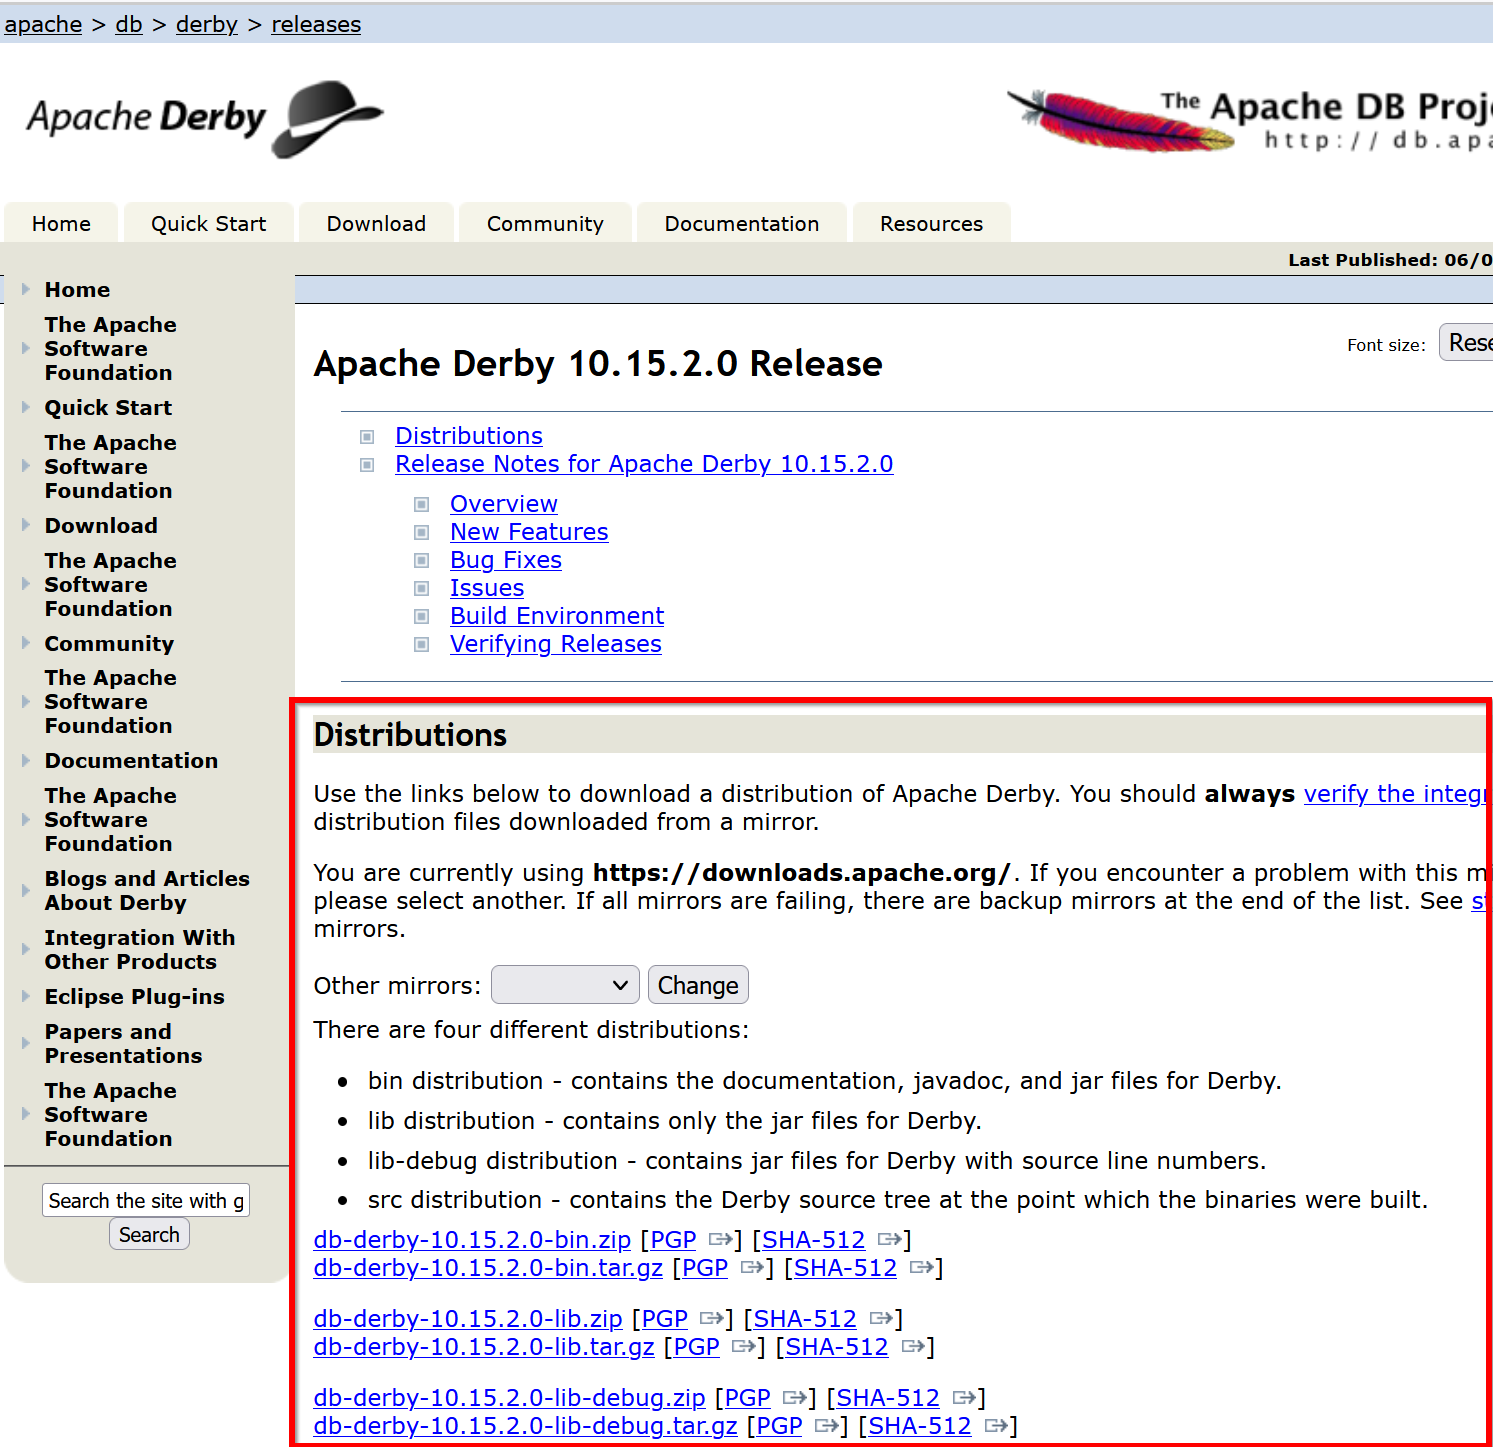The width and height of the screenshot is (1493, 1447).
Task: Click external link icon after lib.tar.gz SHA-512
Action: point(912,1347)
